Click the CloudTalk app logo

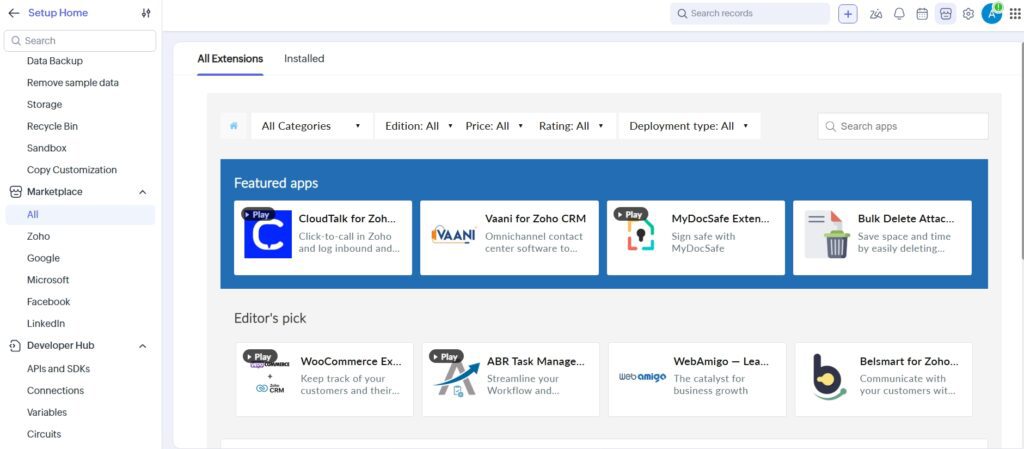[x=268, y=234]
